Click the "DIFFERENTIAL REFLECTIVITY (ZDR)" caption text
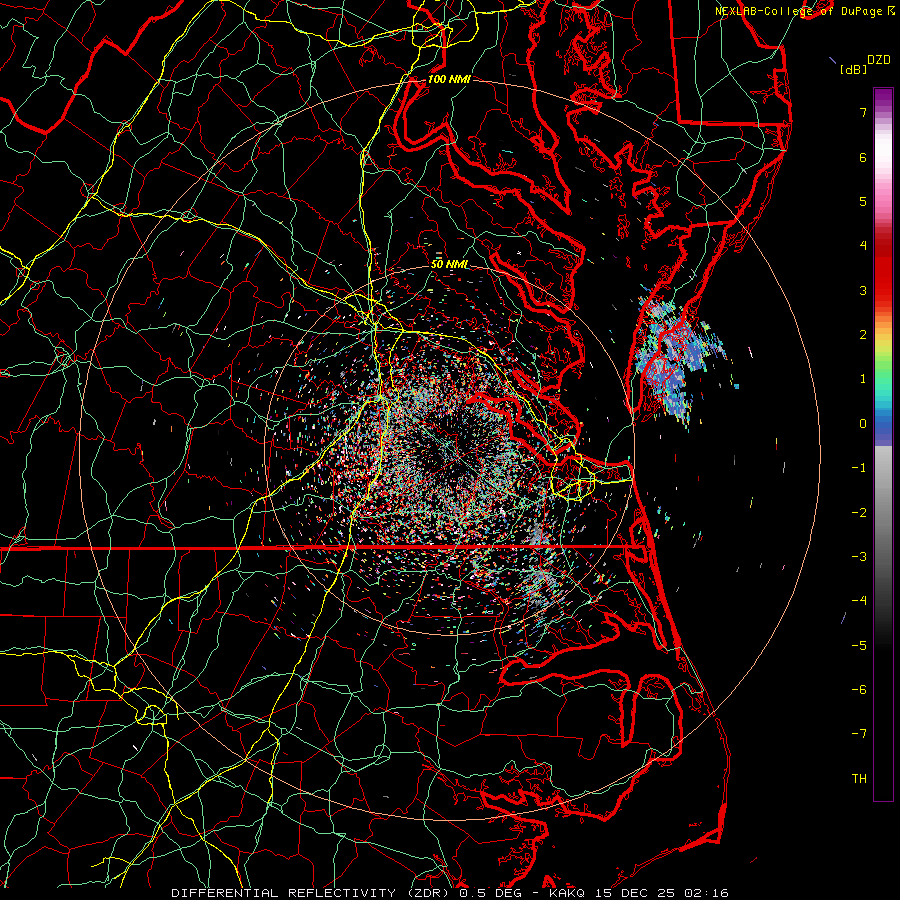Image resolution: width=900 pixels, height=900 pixels. [x=312, y=893]
